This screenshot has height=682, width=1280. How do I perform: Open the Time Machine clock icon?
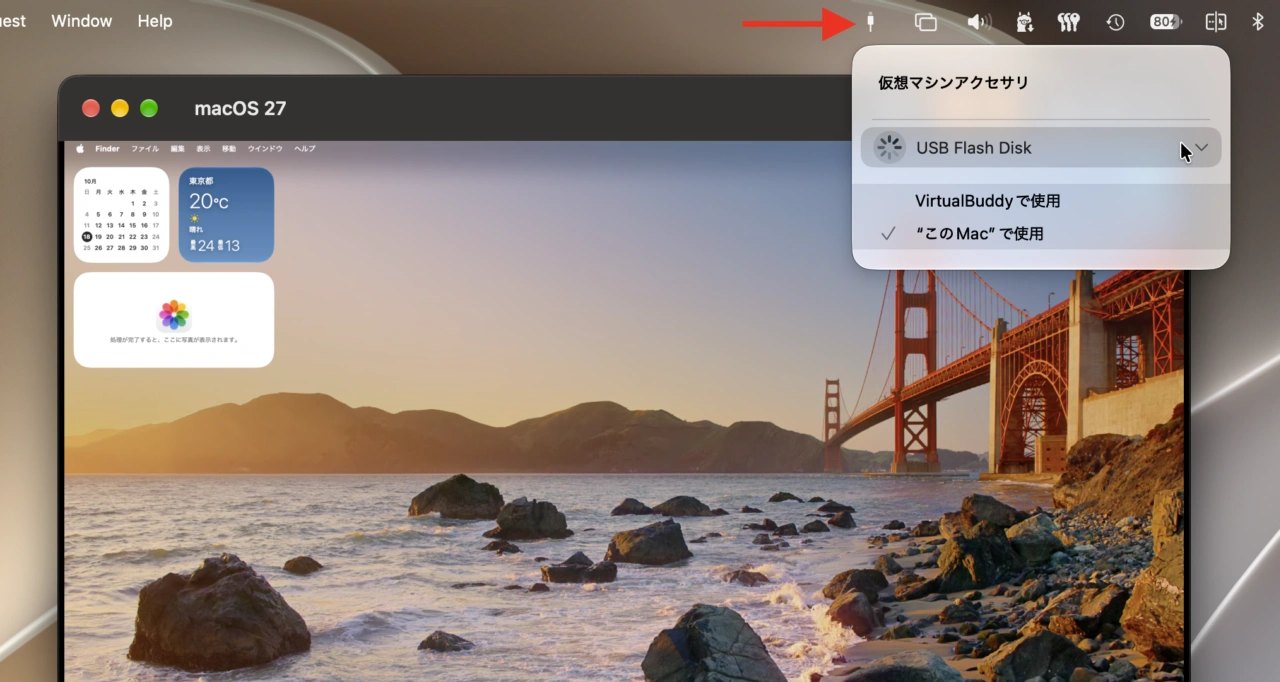pyautogui.click(x=1115, y=22)
